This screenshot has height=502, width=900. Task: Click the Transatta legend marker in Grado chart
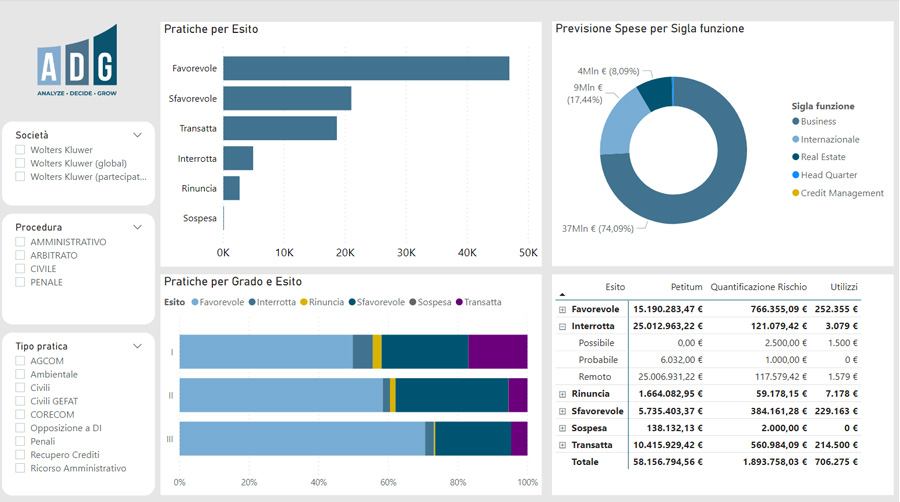460,302
